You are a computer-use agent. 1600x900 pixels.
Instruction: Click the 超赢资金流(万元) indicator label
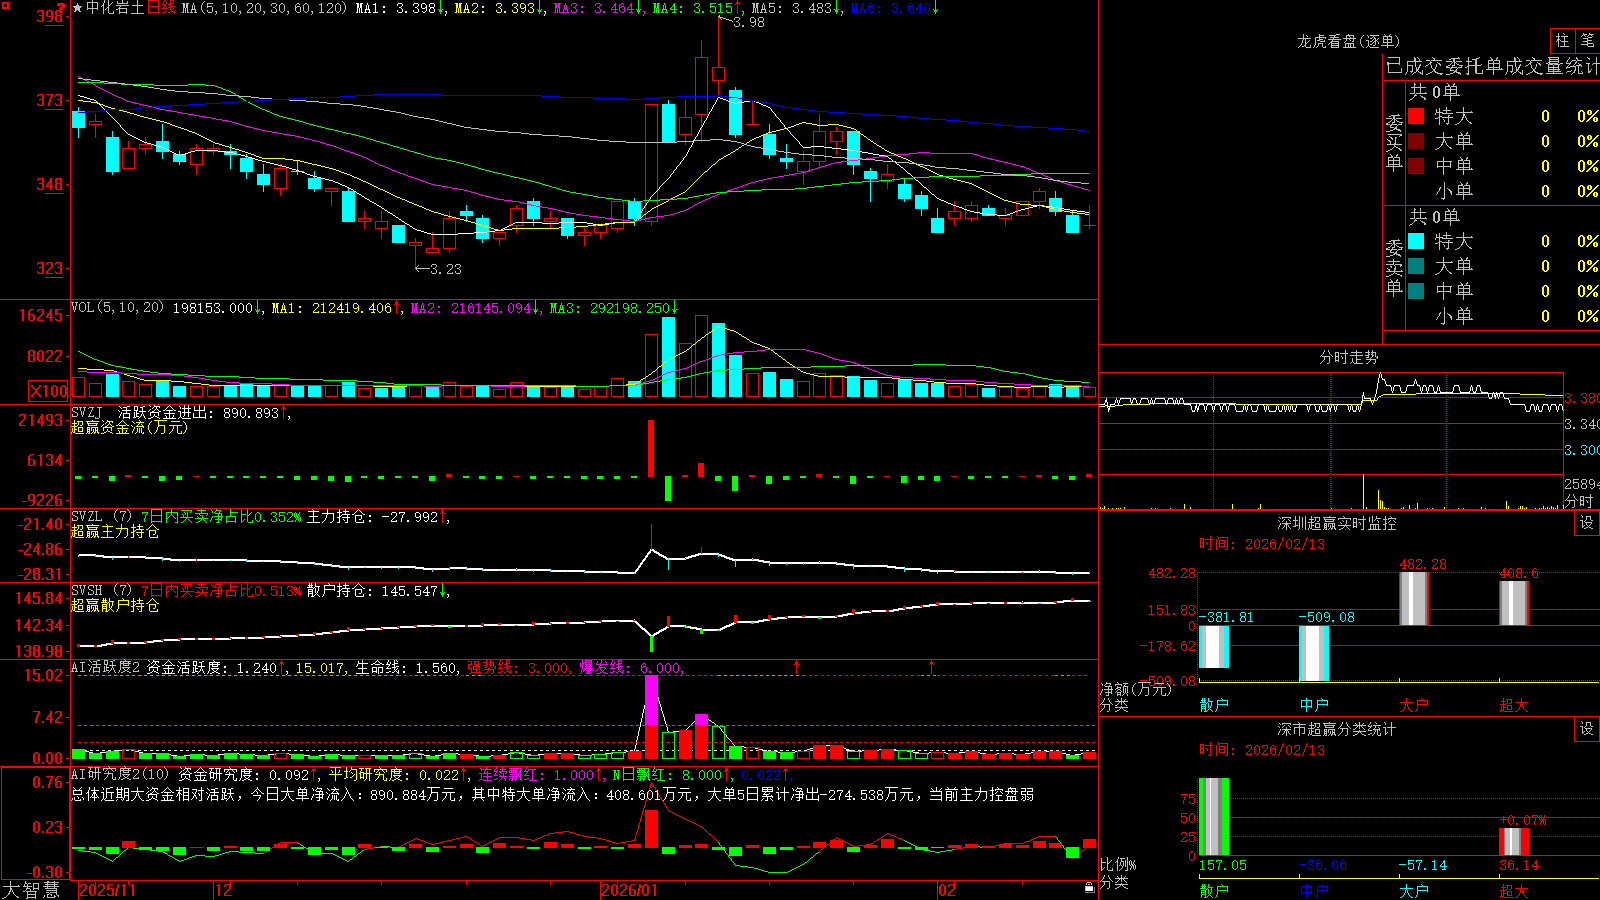pyautogui.click(x=129, y=428)
